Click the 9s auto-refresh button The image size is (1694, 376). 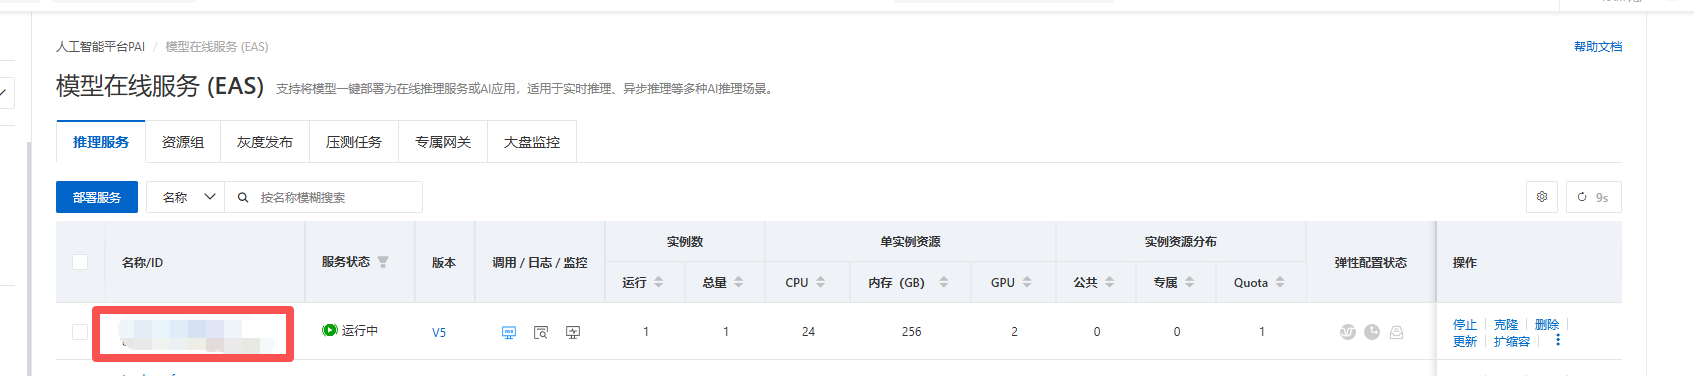[1593, 197]
